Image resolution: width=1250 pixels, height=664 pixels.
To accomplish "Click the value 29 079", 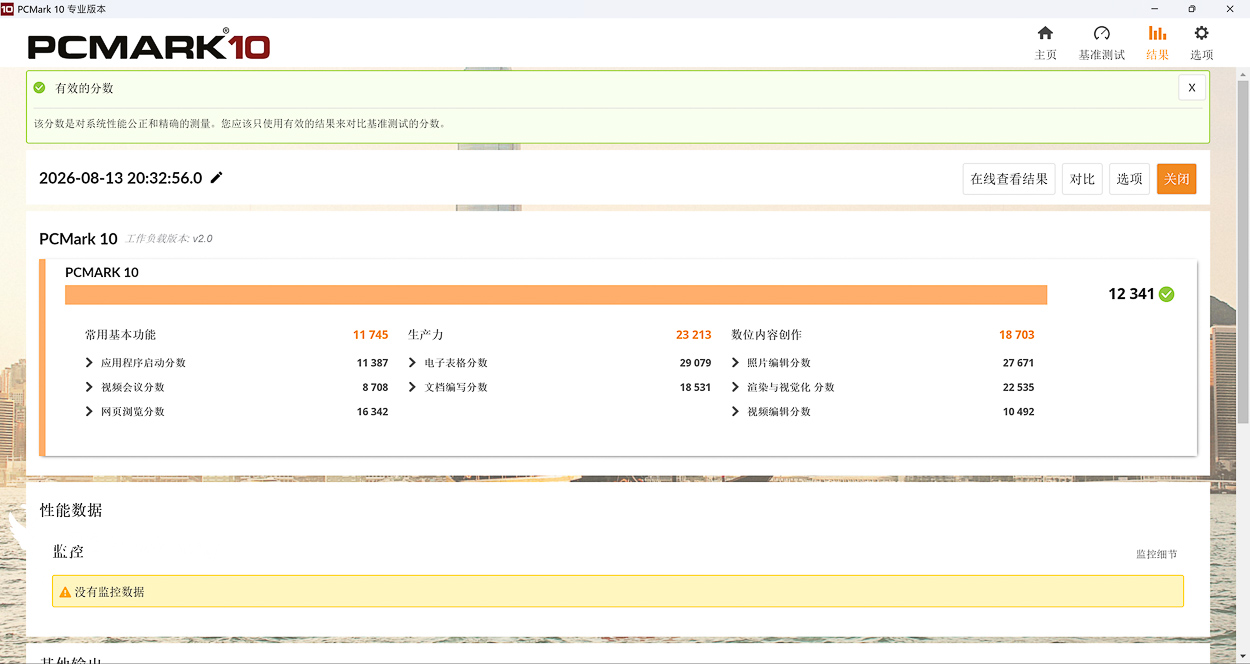I will coord(695,363).
